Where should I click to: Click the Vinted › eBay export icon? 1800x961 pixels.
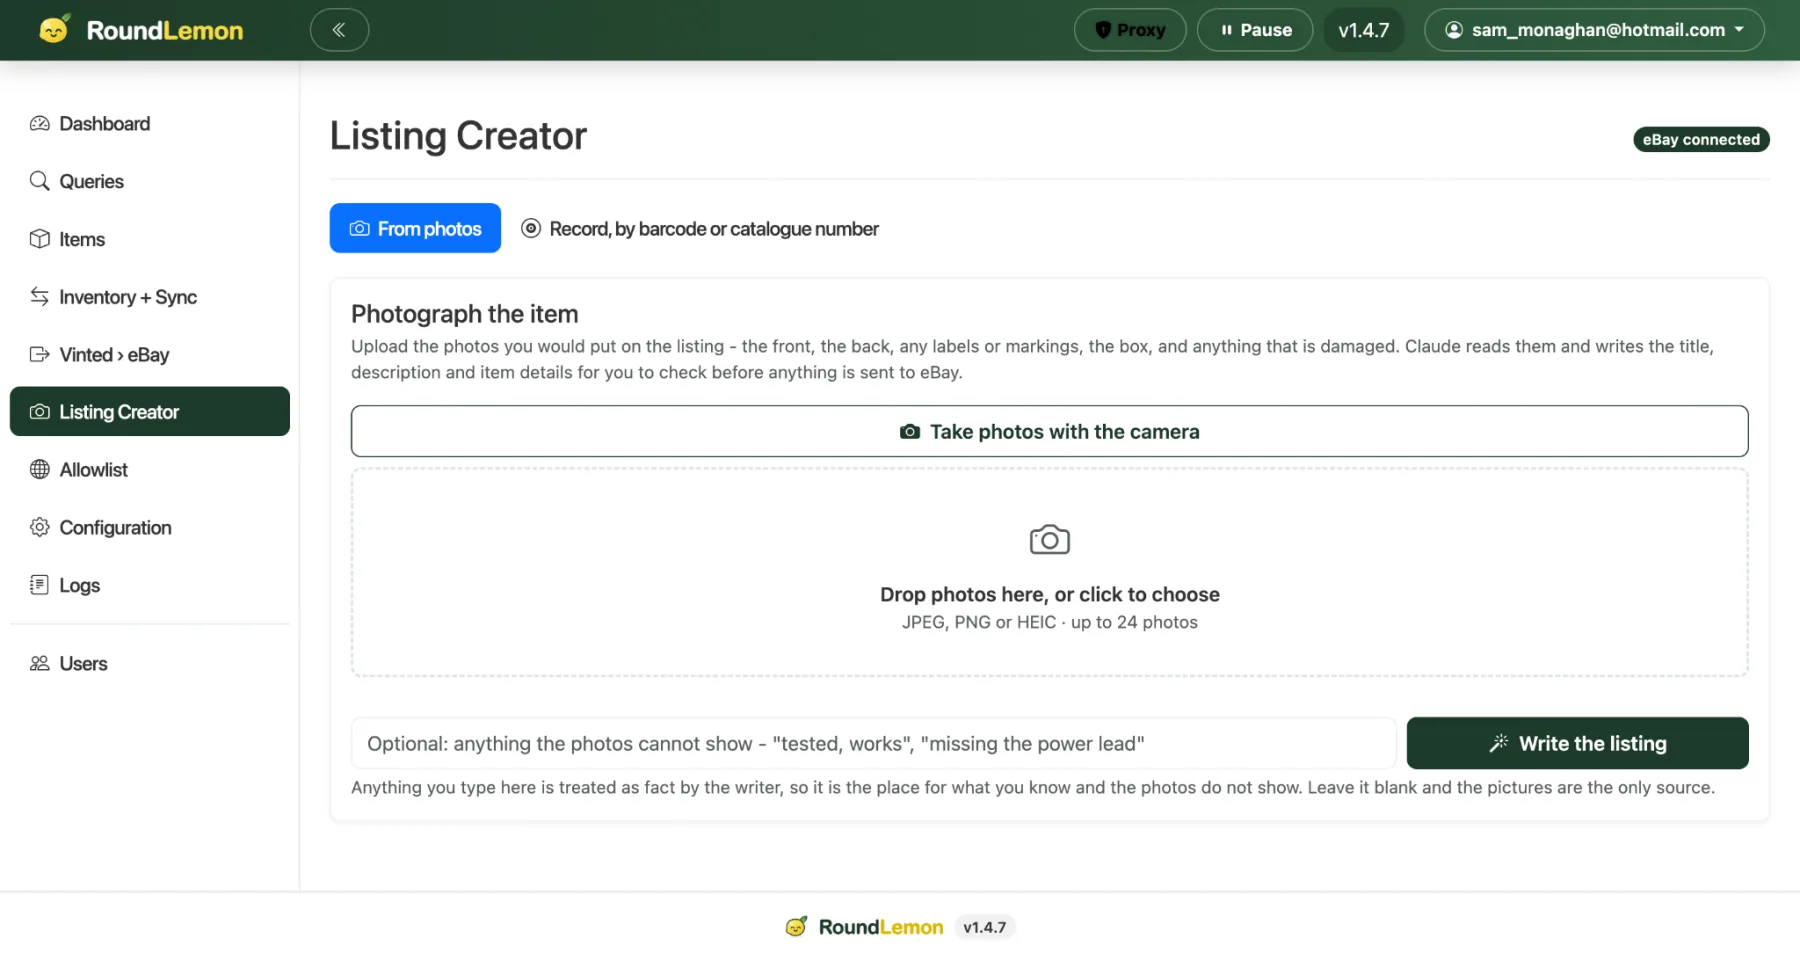40,355
